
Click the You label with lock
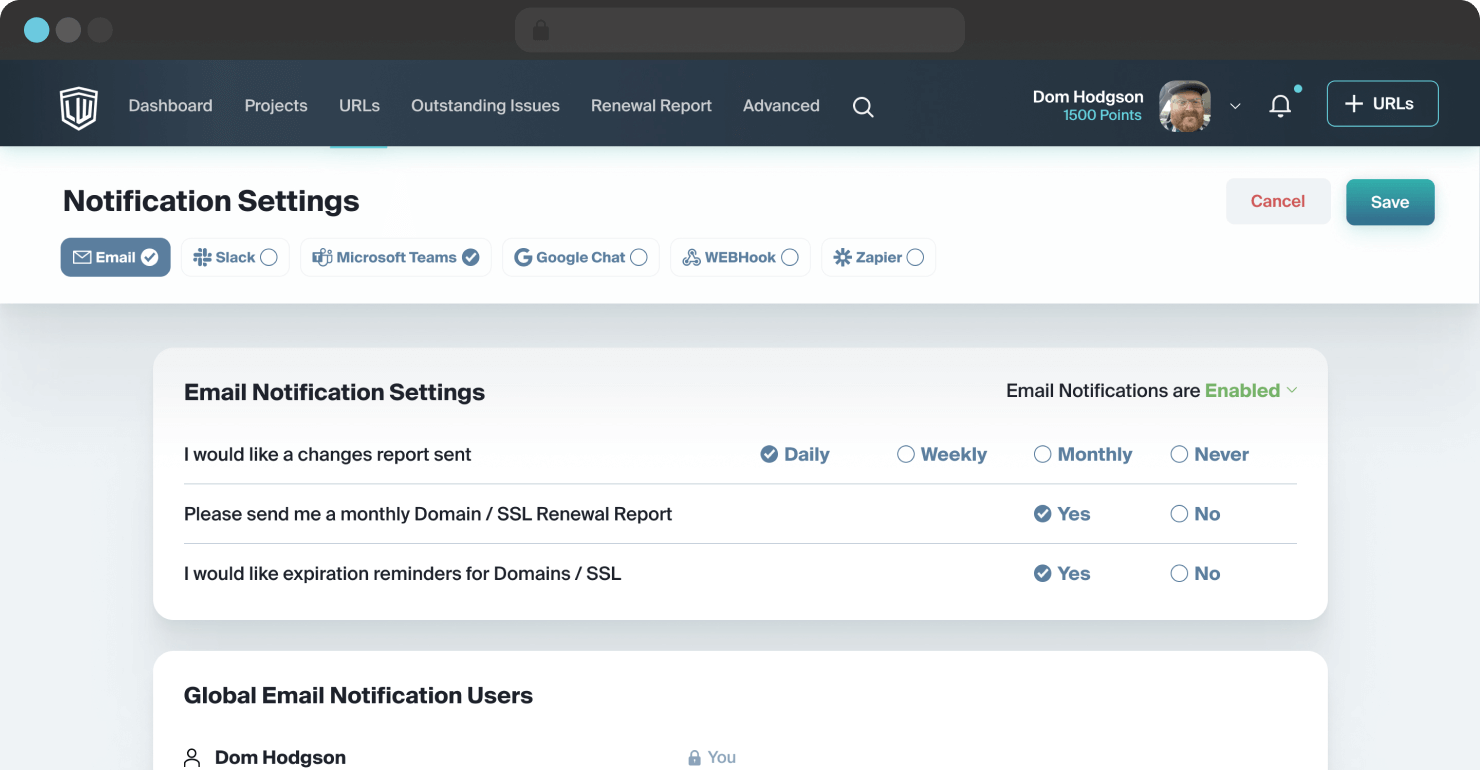(x=712, y=758)
